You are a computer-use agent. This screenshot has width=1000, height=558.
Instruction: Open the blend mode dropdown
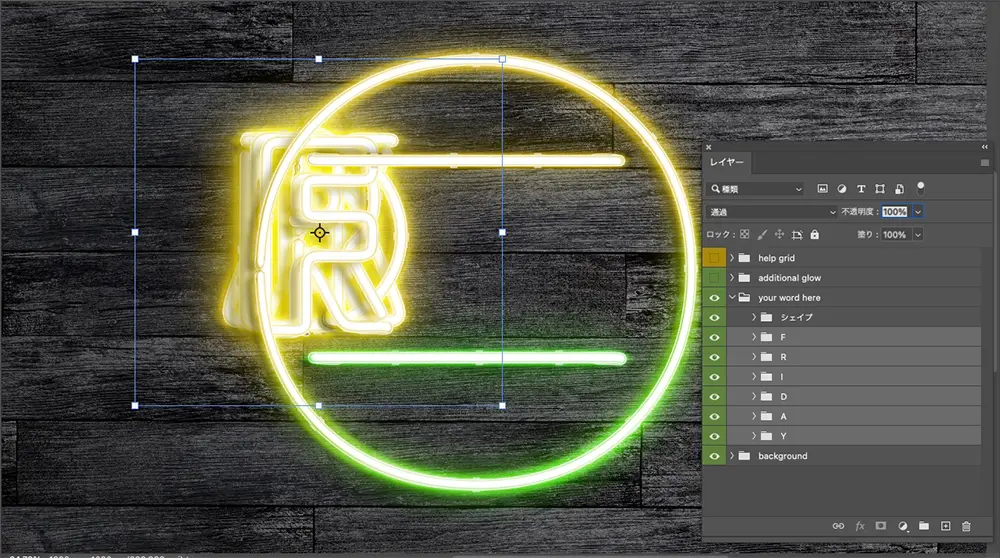point(771,212)
